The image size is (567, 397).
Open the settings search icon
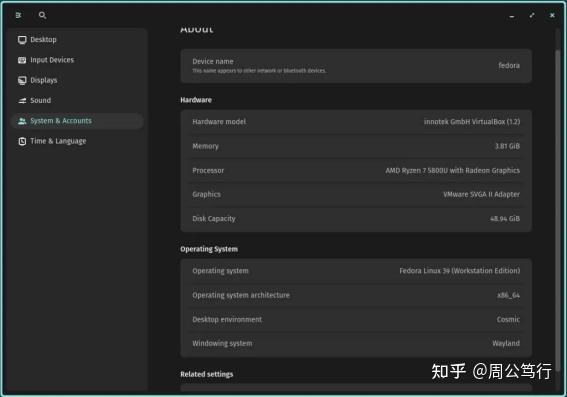click(42, 15)
